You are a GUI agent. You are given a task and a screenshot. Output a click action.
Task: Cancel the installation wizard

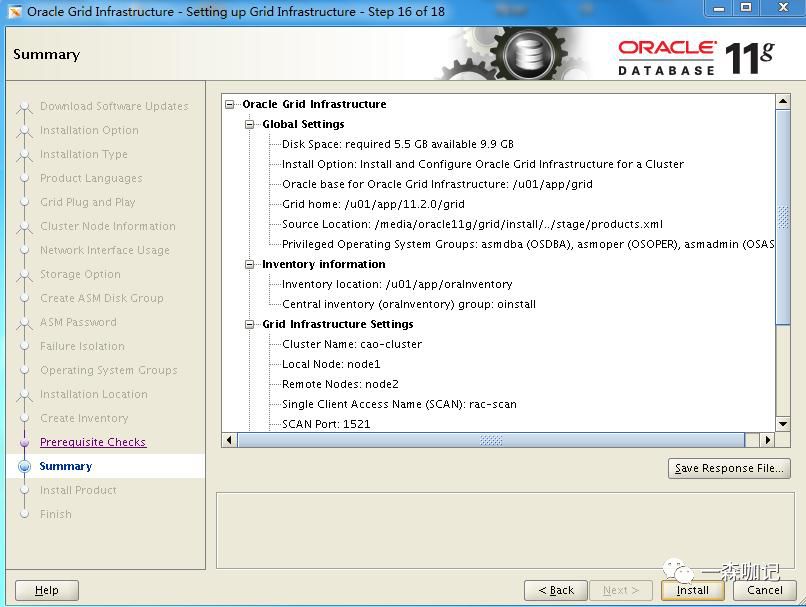(764, 590)
